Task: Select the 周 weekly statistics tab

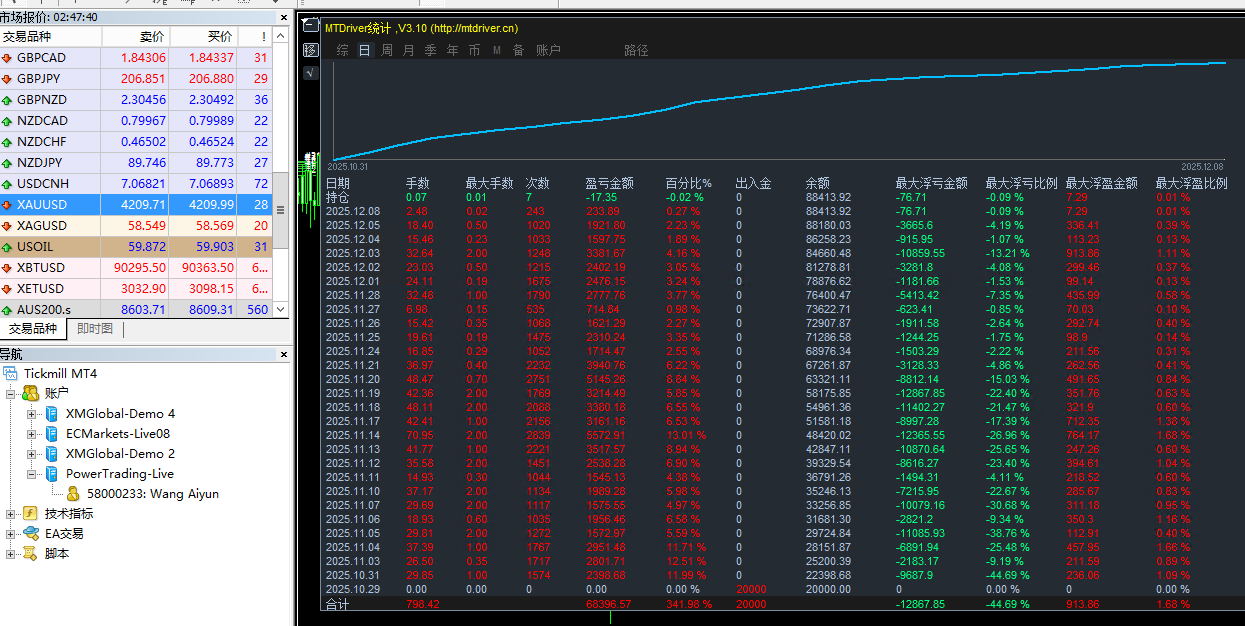Action: (387, 50)
